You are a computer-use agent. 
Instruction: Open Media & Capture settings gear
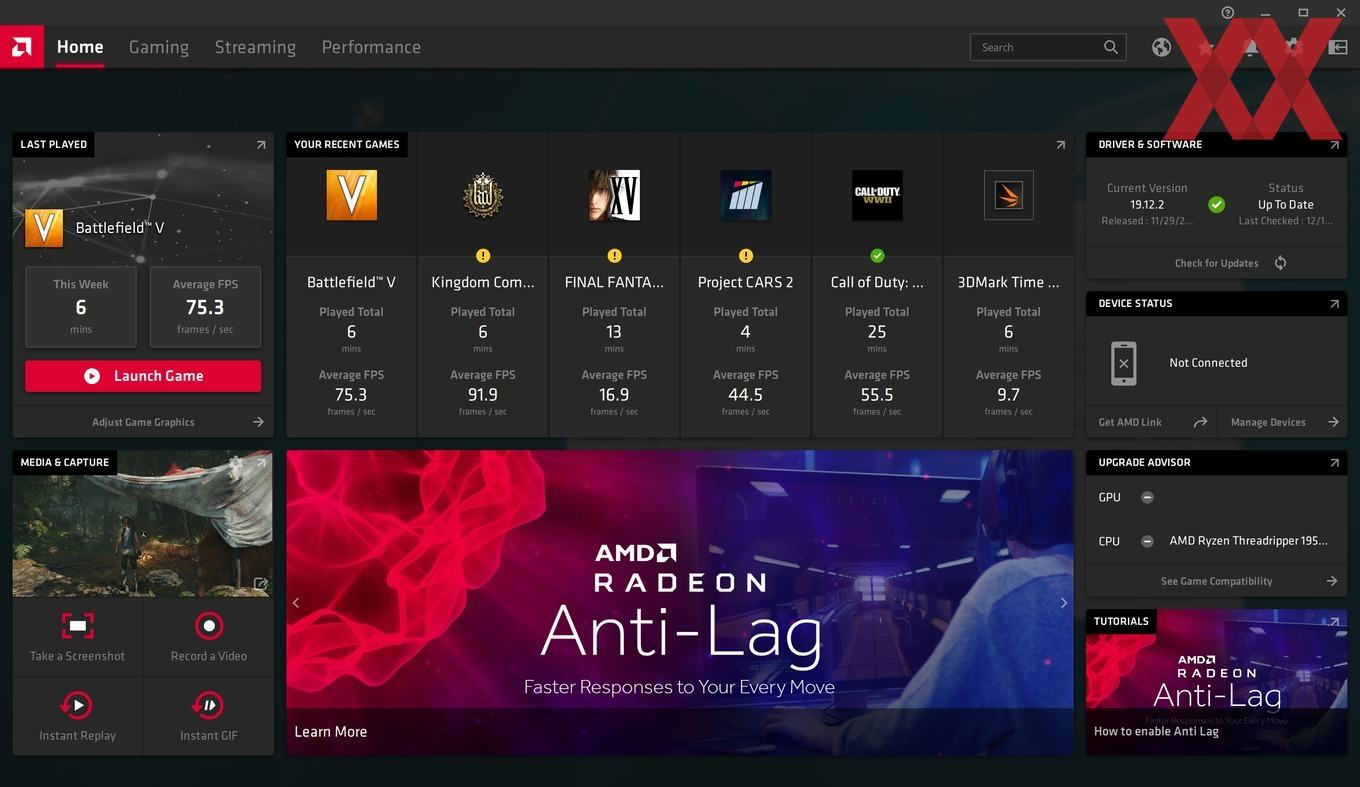236,463
